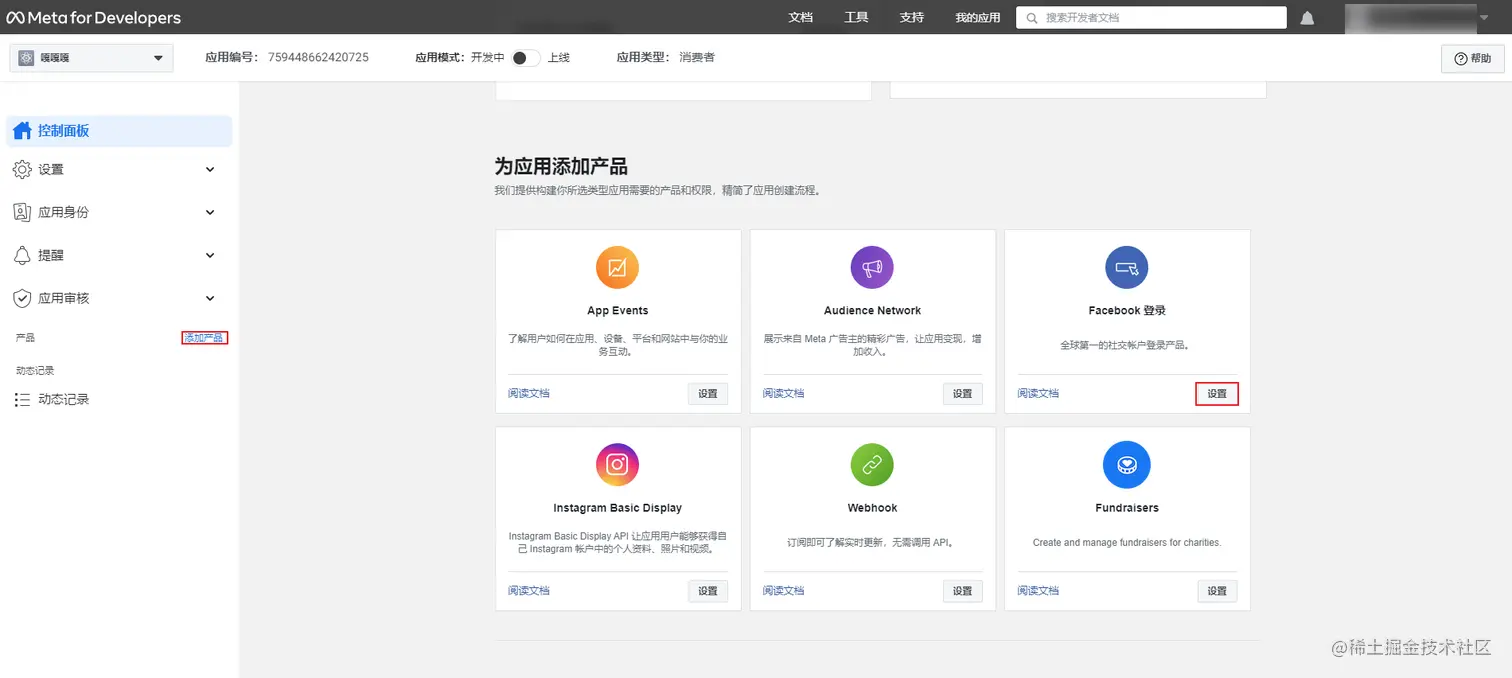Open 阅读文档 link for Webhook
The image size is (1512, 678).
(784, 591)
